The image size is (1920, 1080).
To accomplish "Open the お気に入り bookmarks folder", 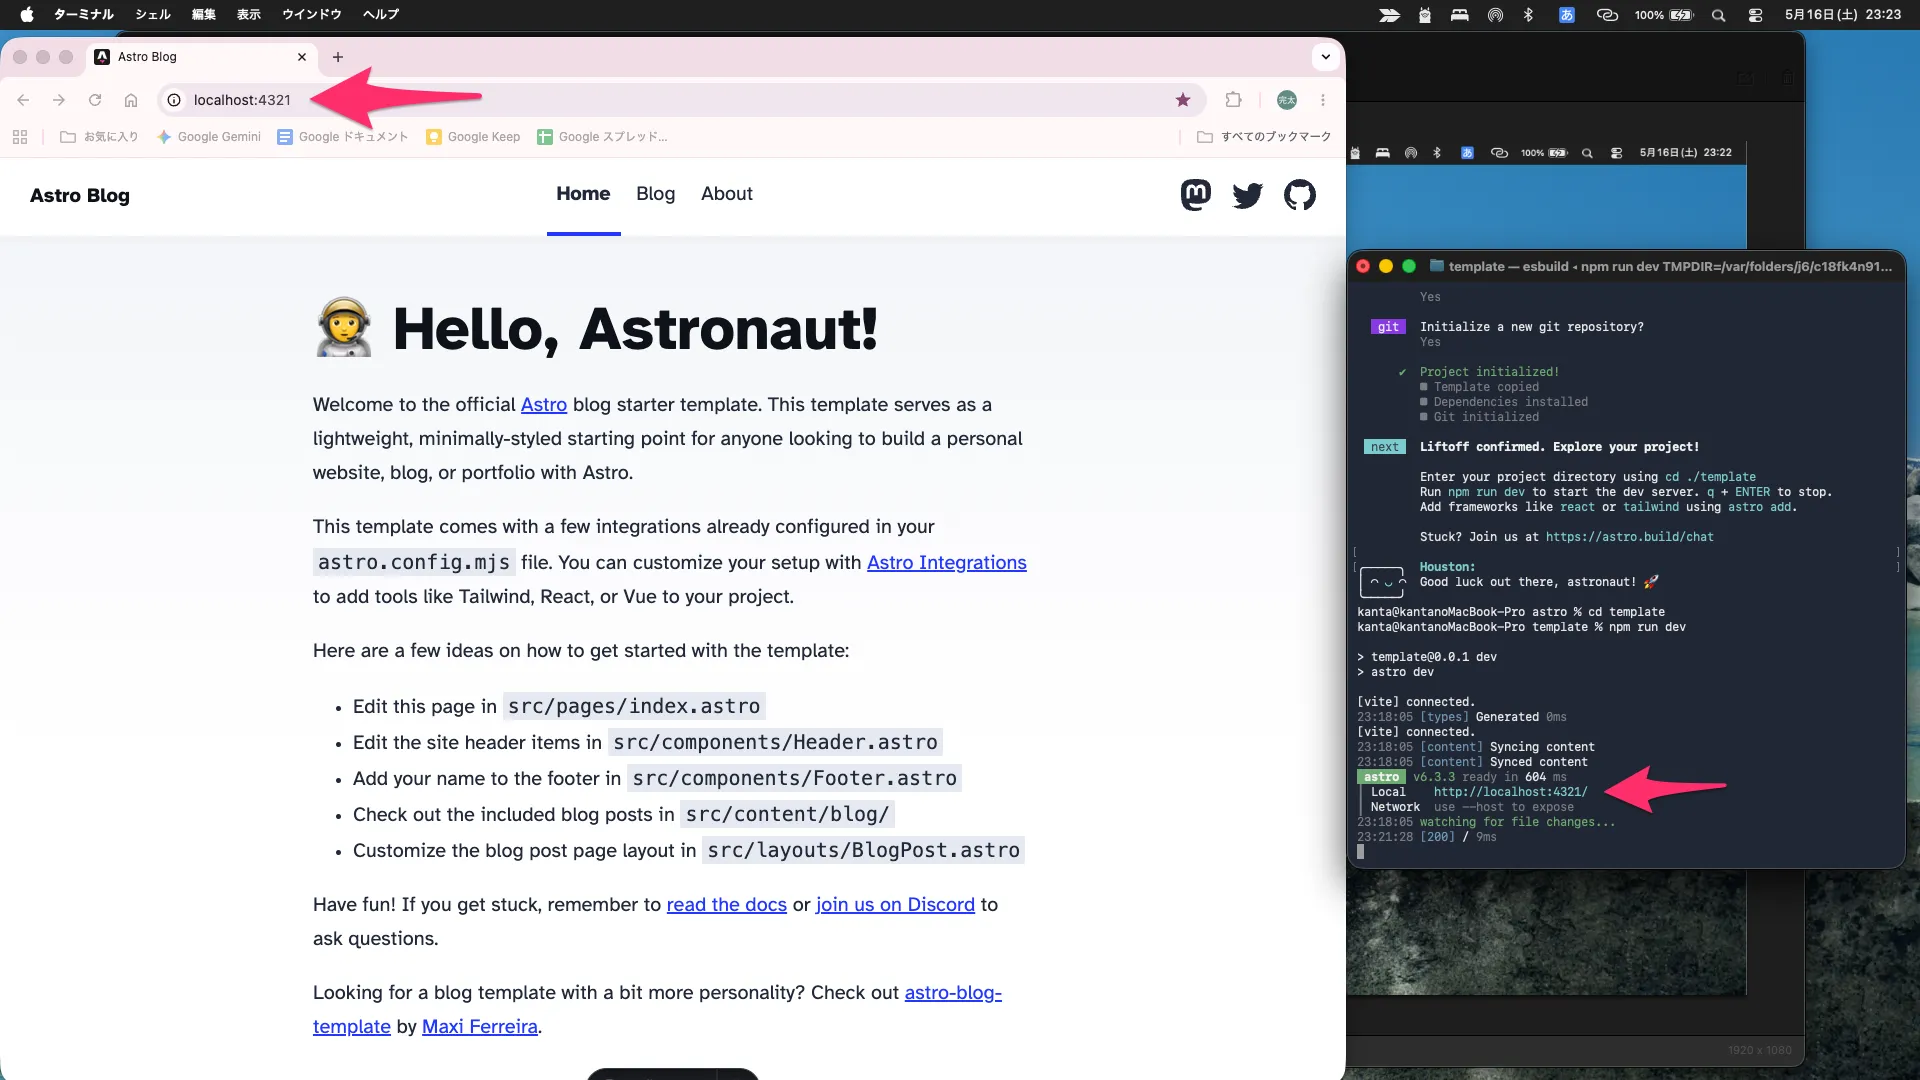I will pyautogui.click(x=99, y=137).
